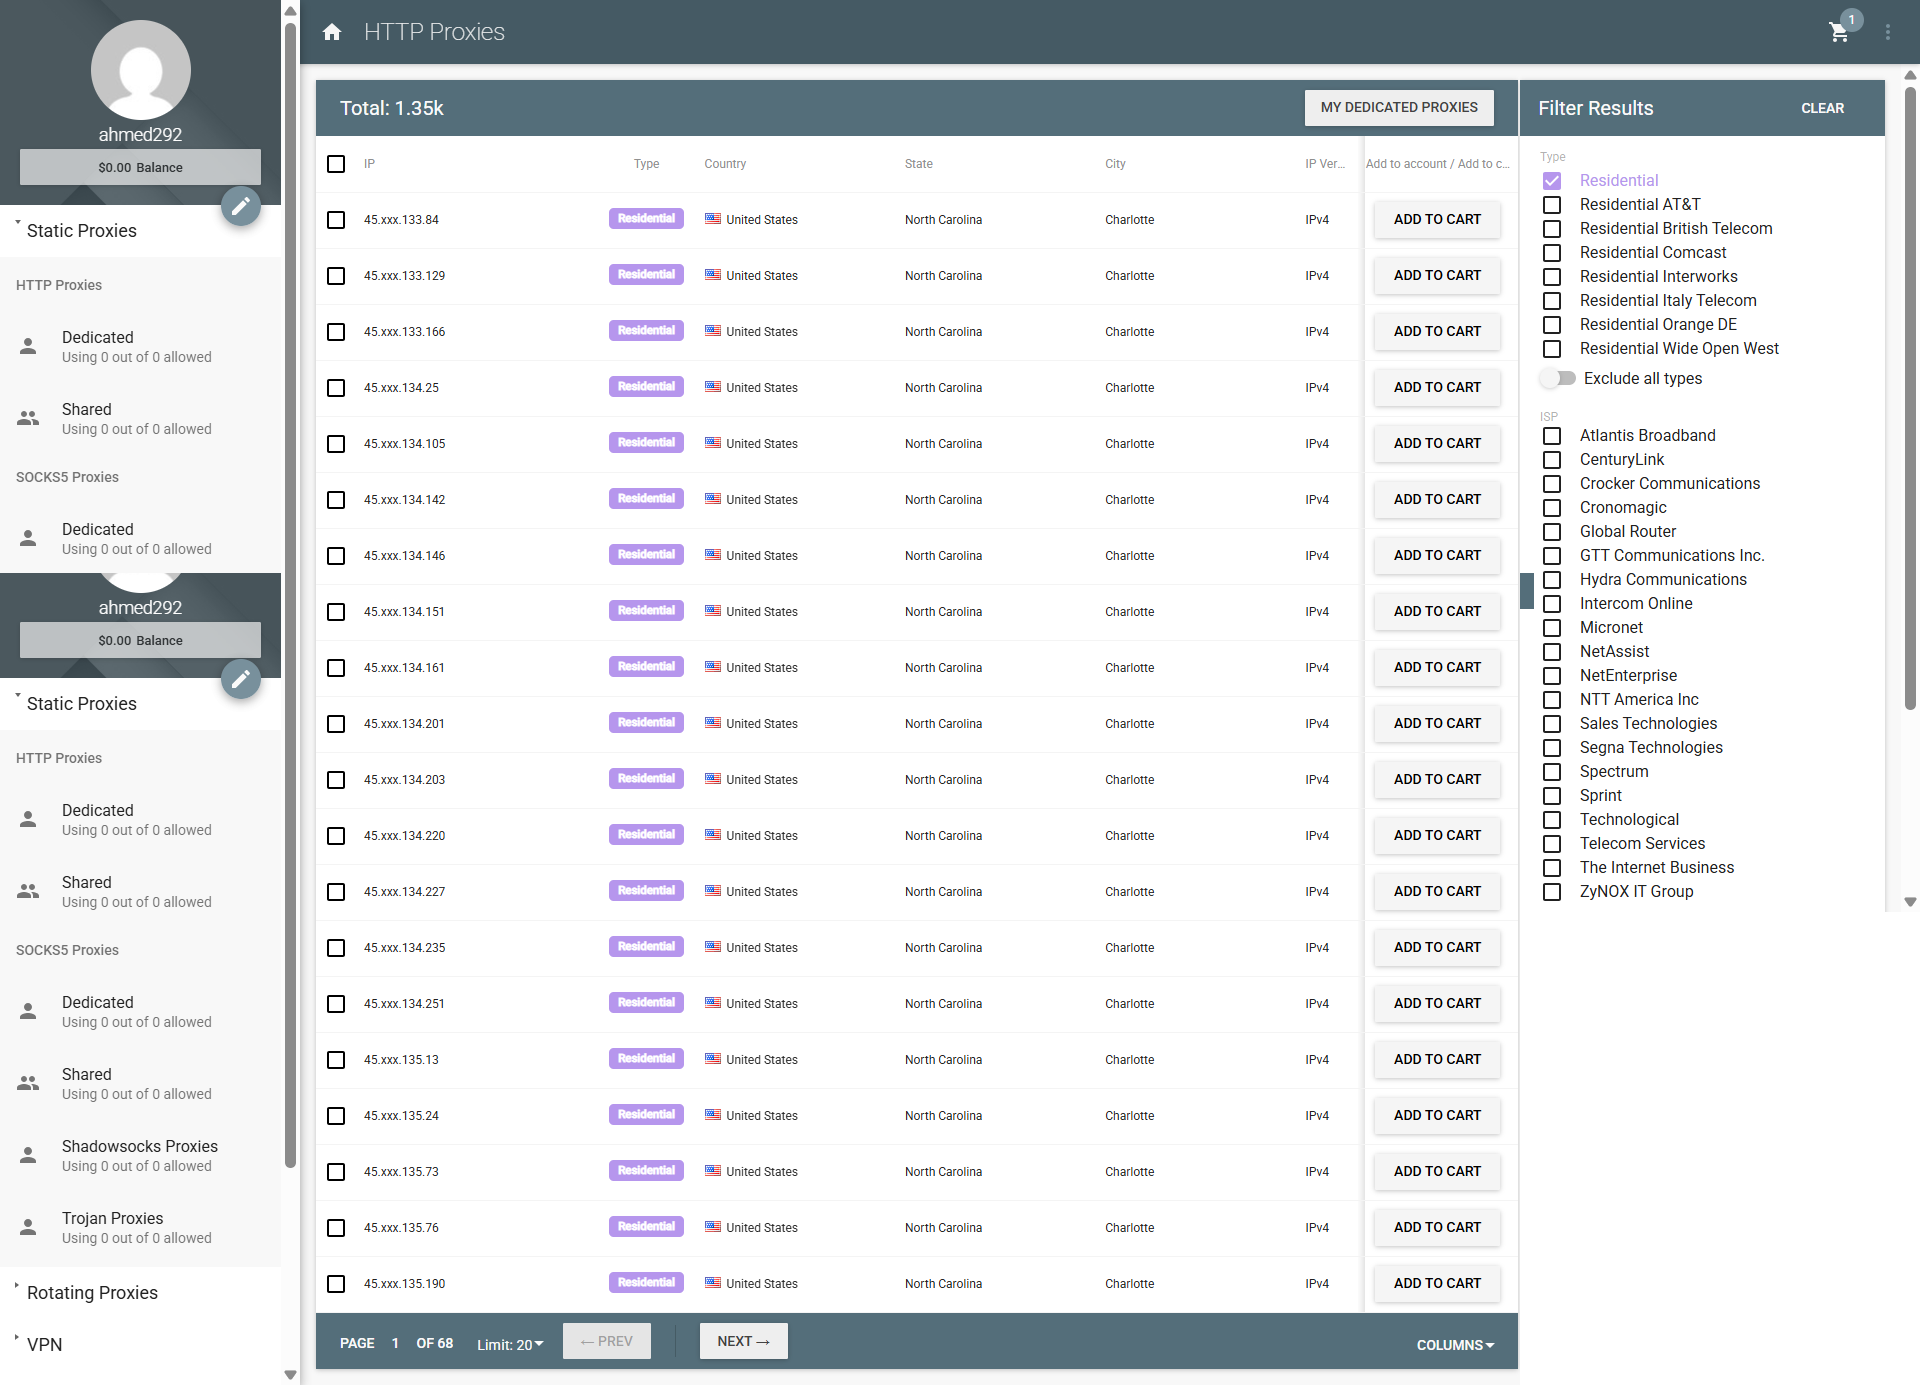Open the shopping cart icon

[1838, 32]
